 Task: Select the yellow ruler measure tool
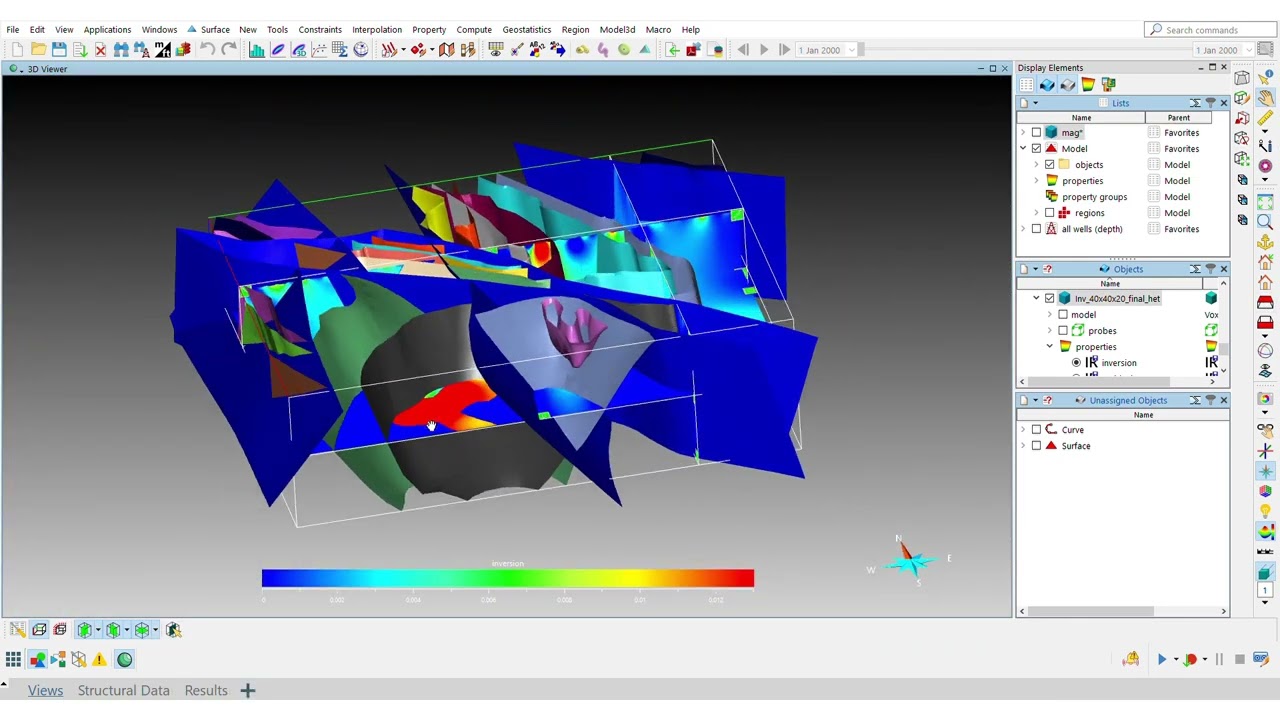click(x=1265, y=120)
